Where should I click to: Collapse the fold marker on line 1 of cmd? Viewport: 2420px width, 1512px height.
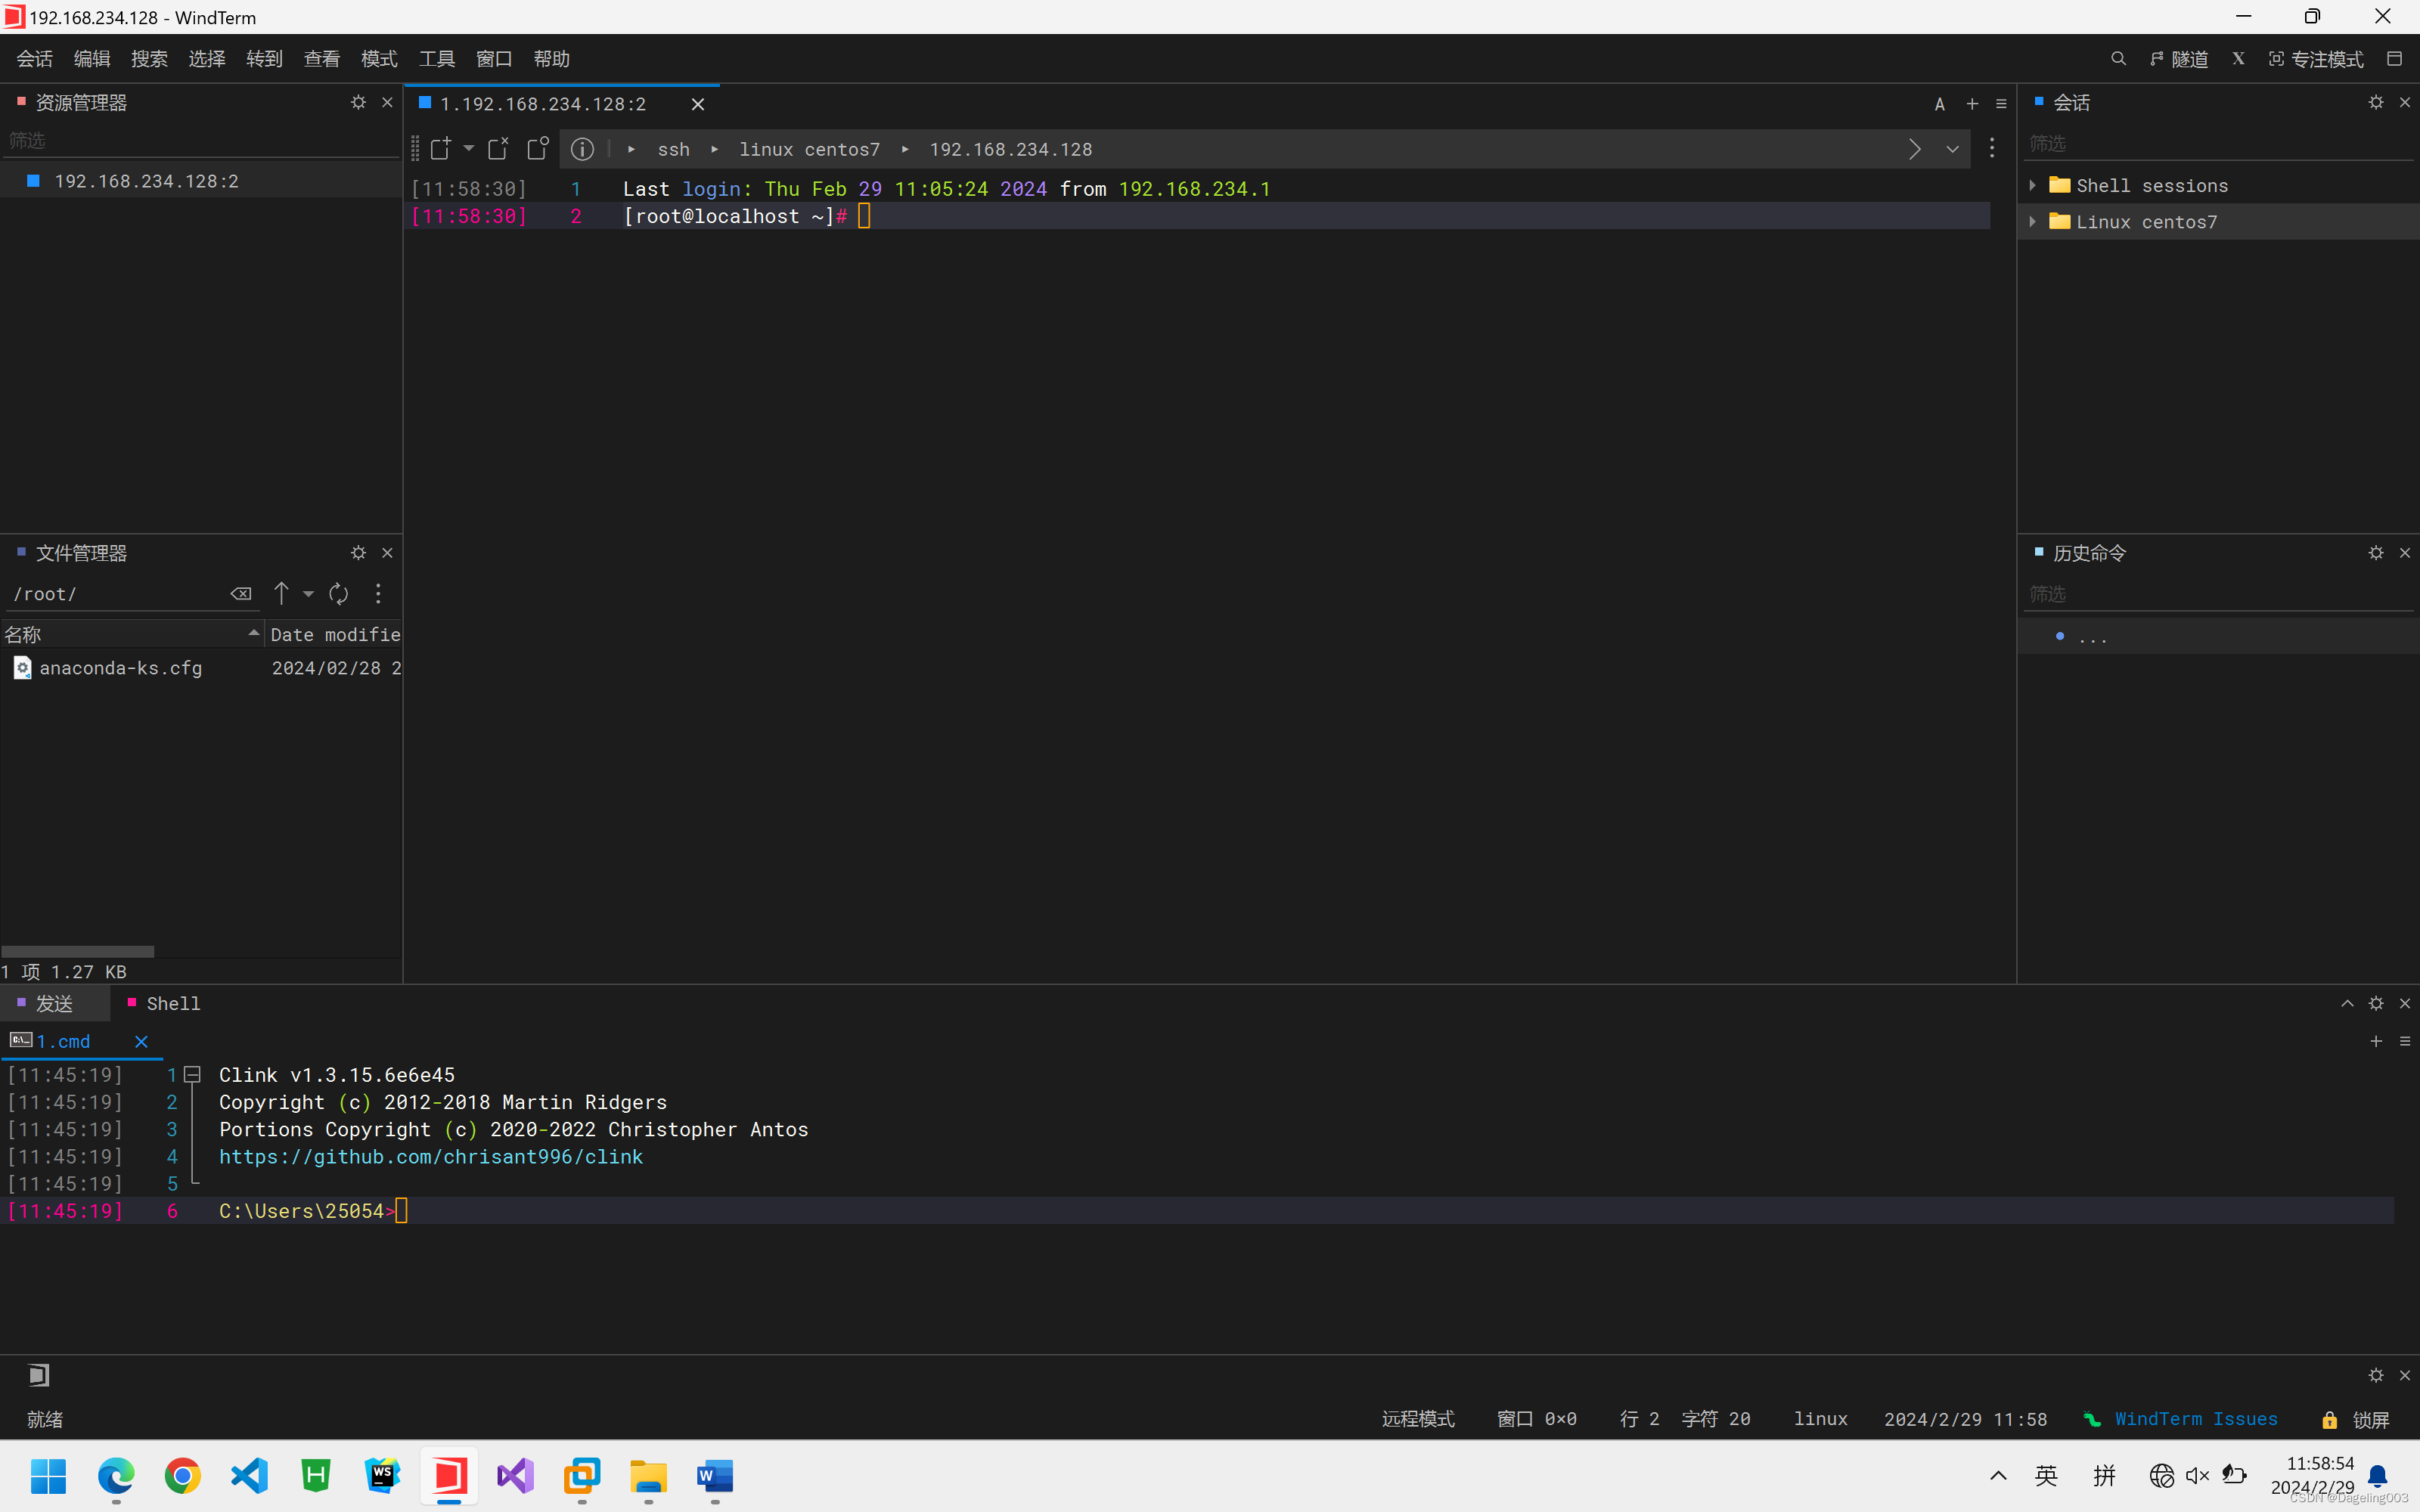pyautogui.click(x=193, y=1075)
